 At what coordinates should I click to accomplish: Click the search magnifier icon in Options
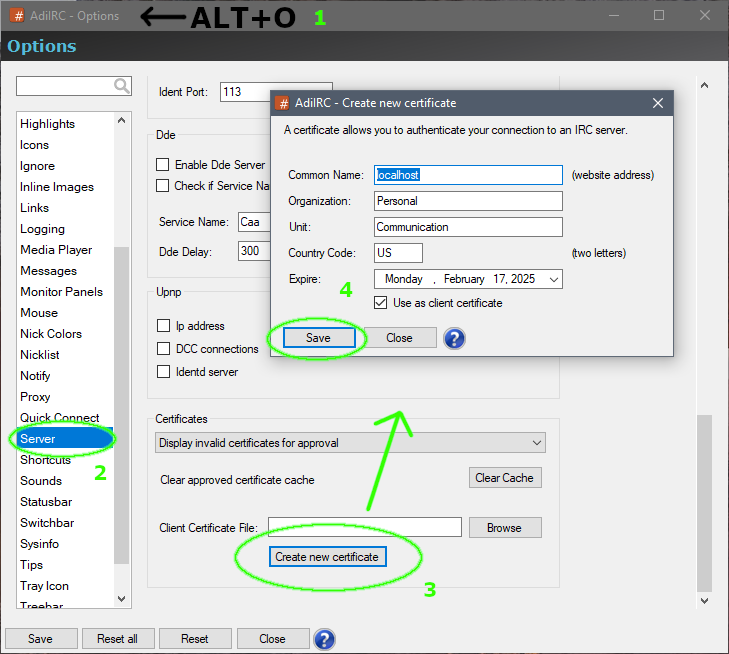click(x=122, y=86)
